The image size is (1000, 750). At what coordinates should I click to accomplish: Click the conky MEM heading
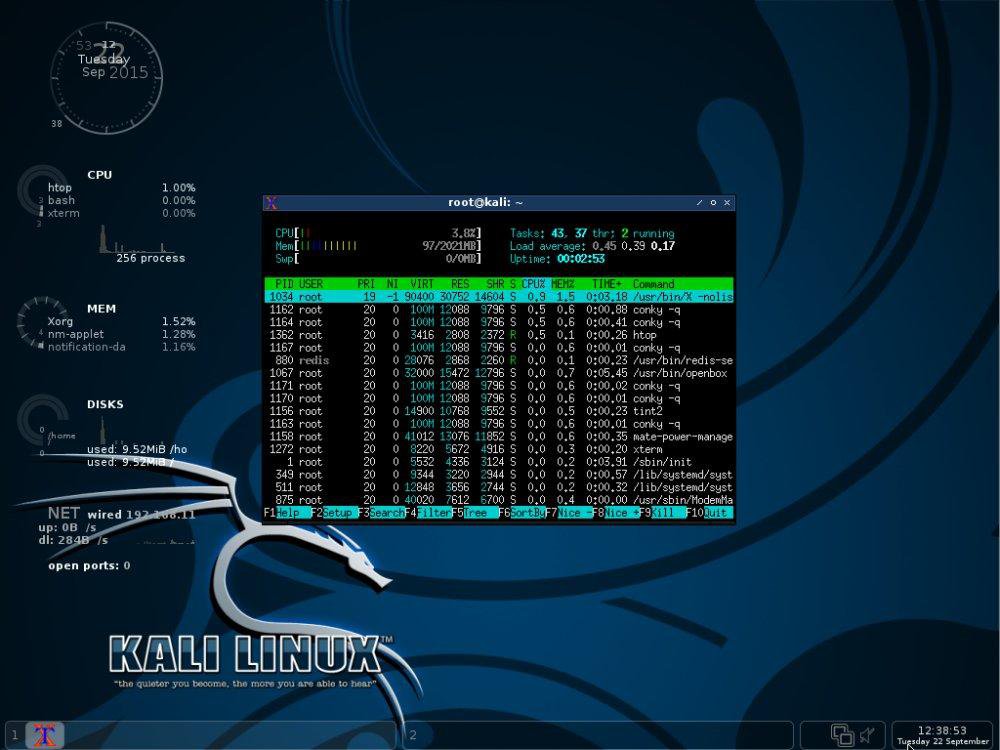click(x=101, y=309)
